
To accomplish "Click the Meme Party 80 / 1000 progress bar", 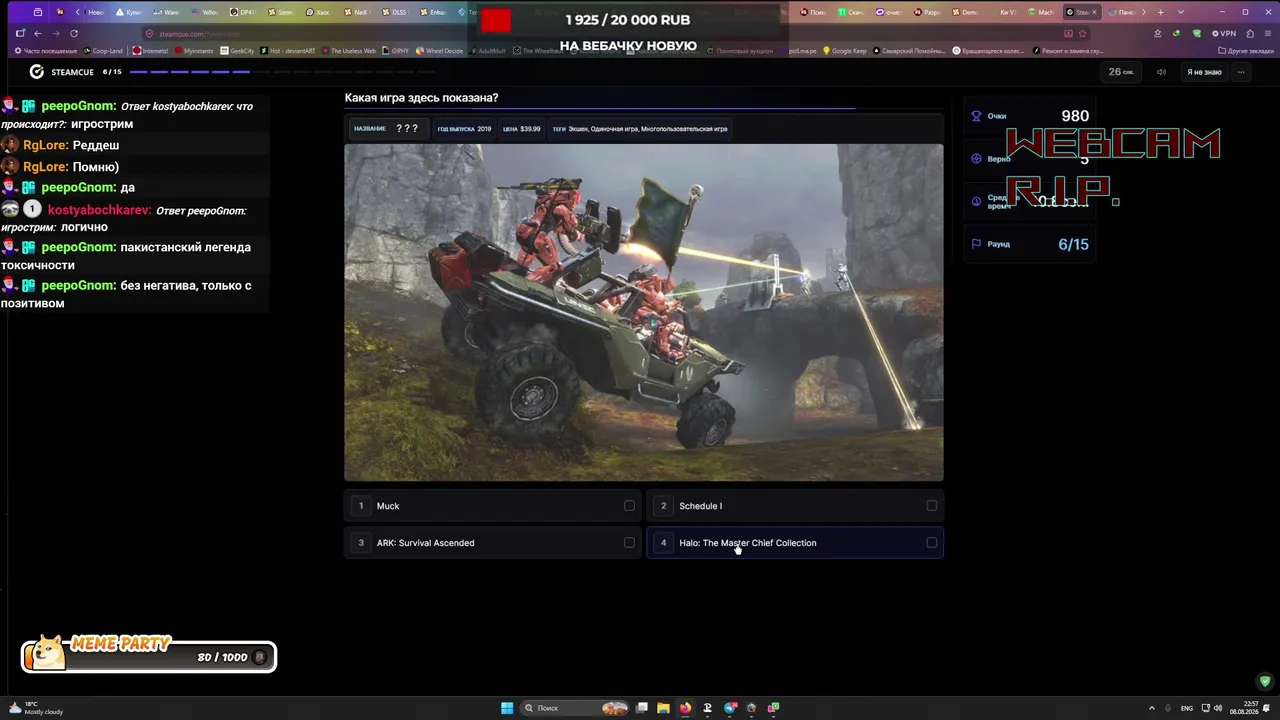I will (149, 657).
